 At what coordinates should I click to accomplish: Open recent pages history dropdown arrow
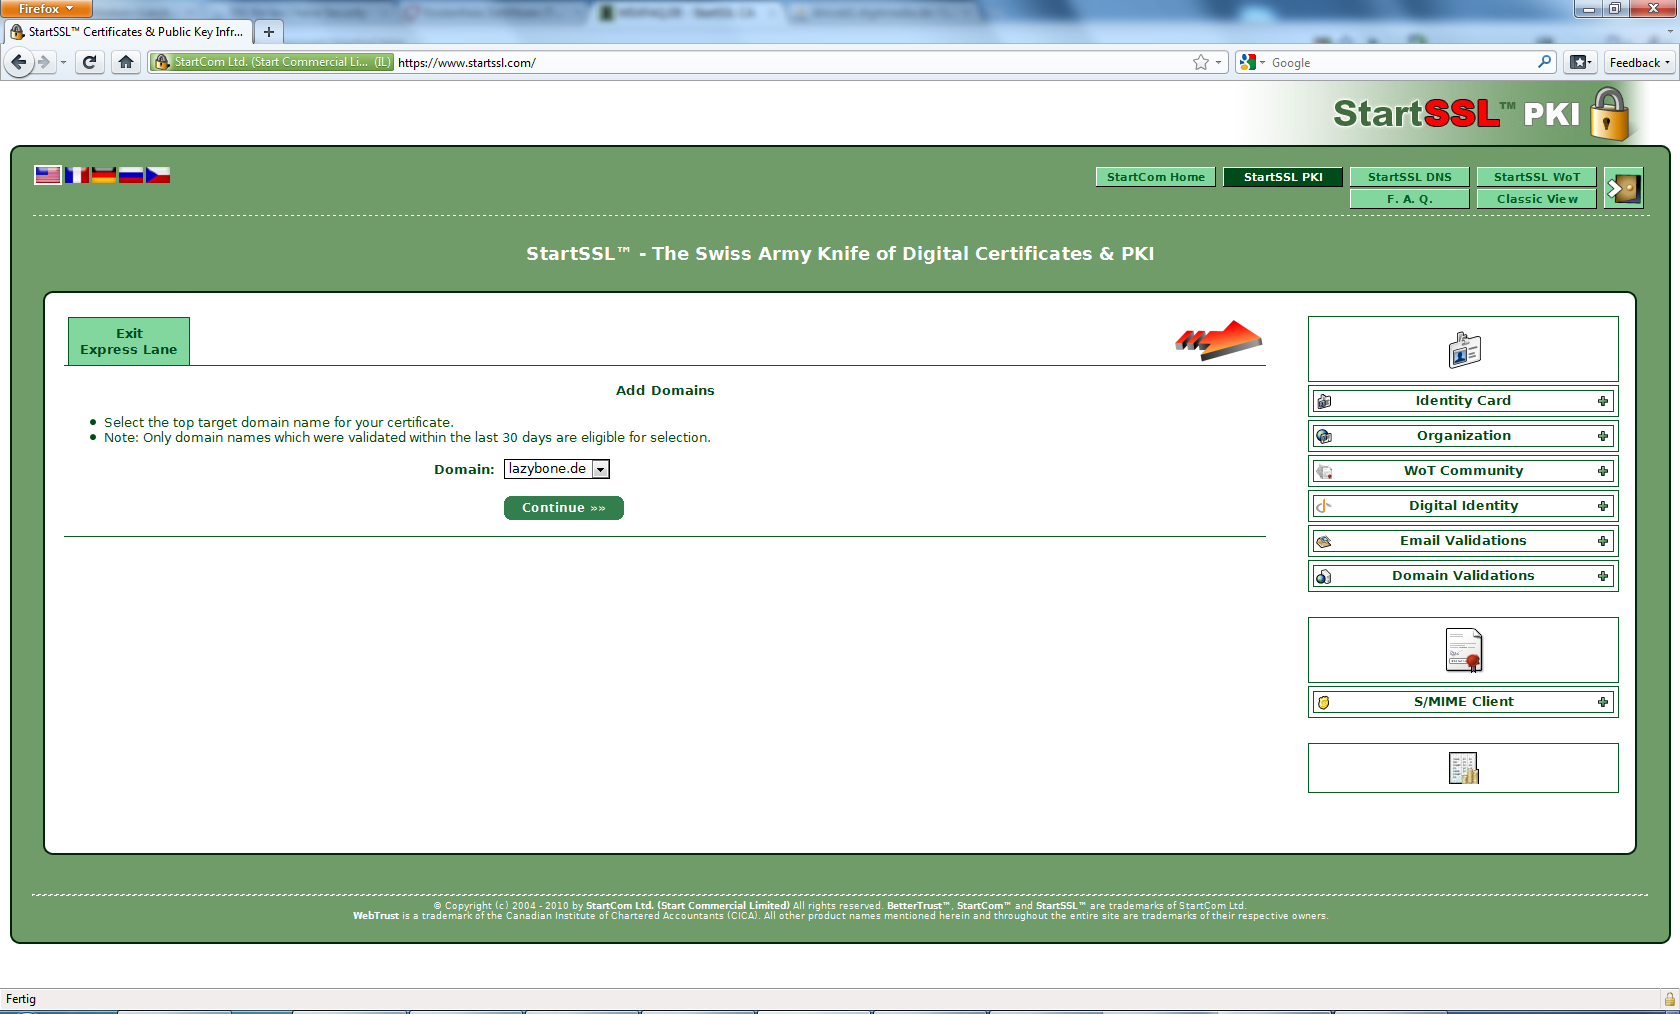pyautogui.click(x=63, y=62)
